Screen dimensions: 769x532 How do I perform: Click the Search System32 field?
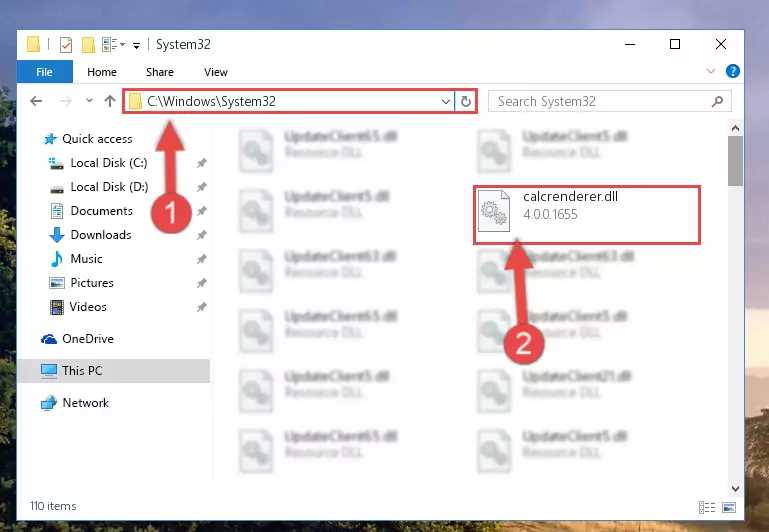pos(610,101)
